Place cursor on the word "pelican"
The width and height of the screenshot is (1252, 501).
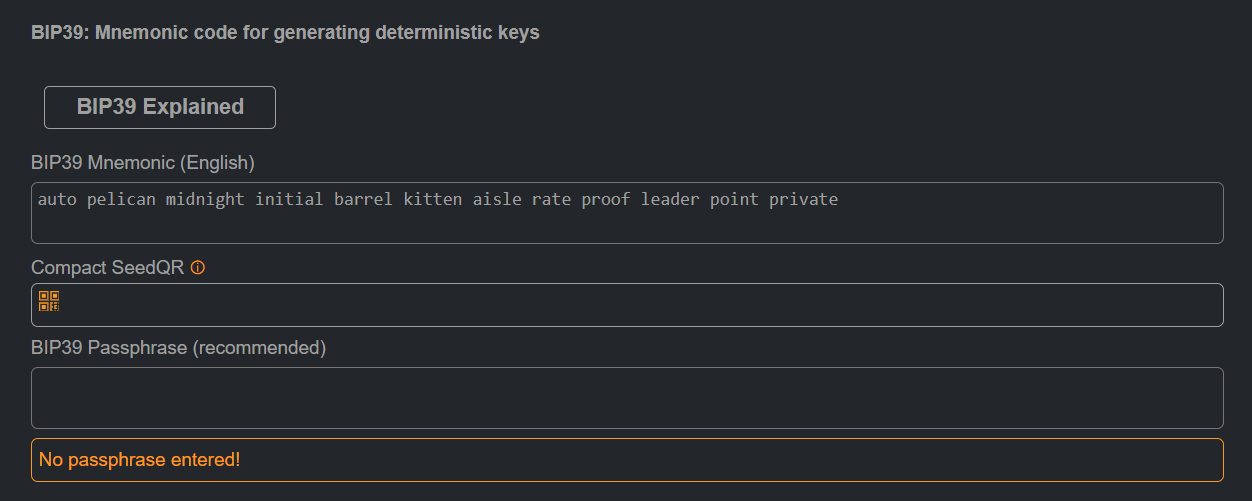(121, 199)
